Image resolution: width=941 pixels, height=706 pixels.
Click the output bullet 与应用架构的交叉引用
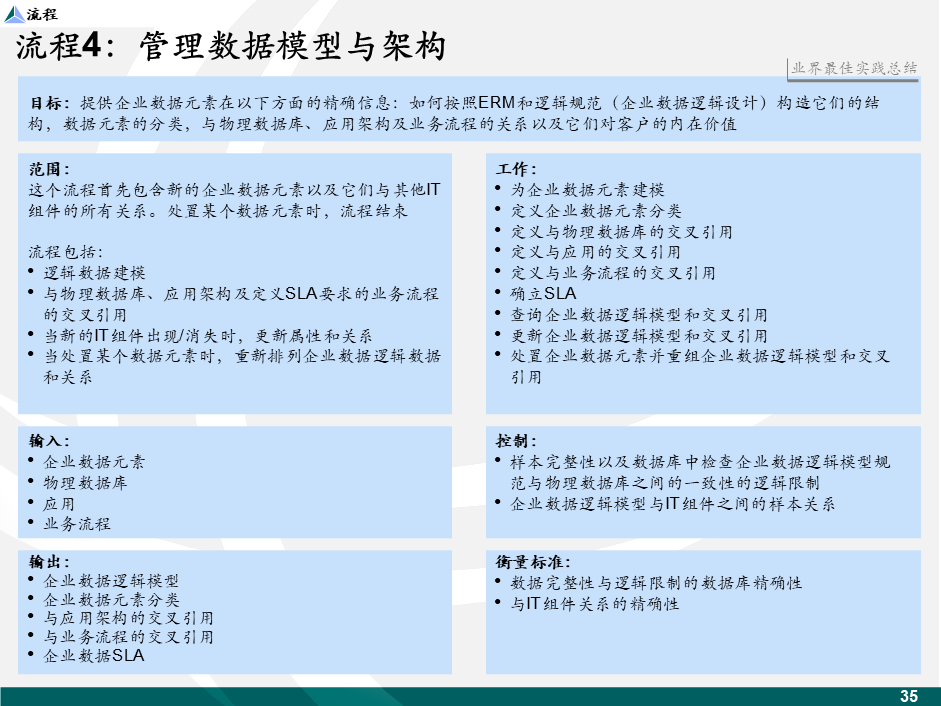point(128,618)
